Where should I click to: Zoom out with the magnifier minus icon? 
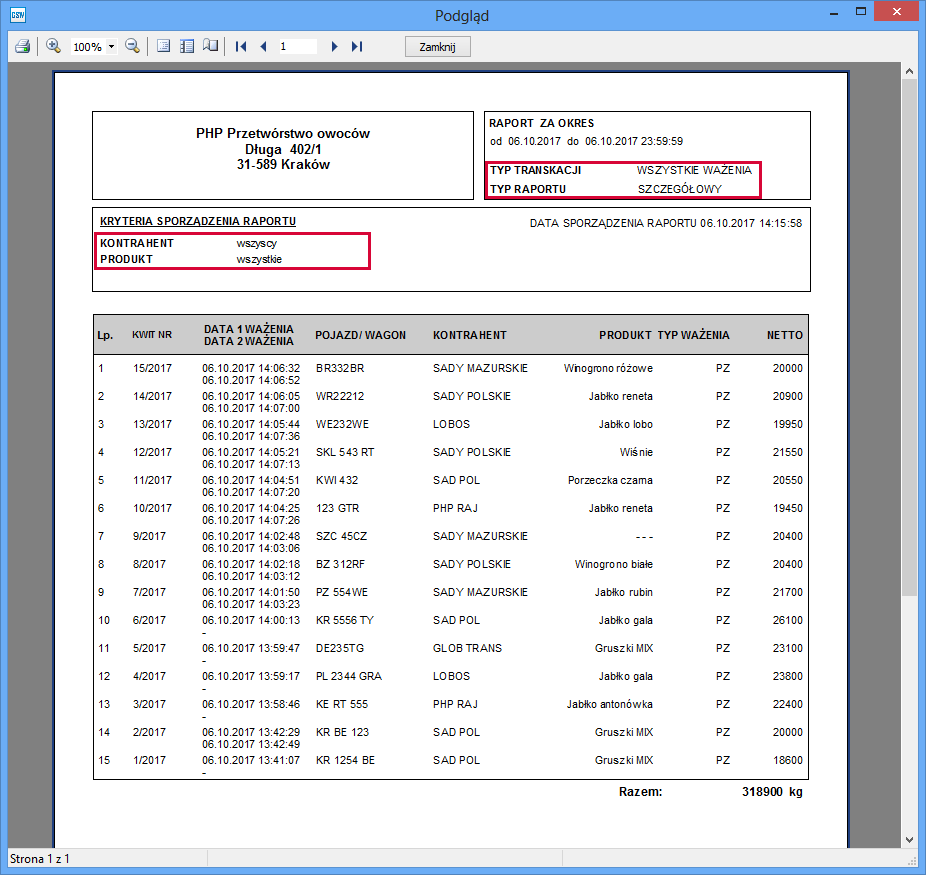tap(132, 47)
